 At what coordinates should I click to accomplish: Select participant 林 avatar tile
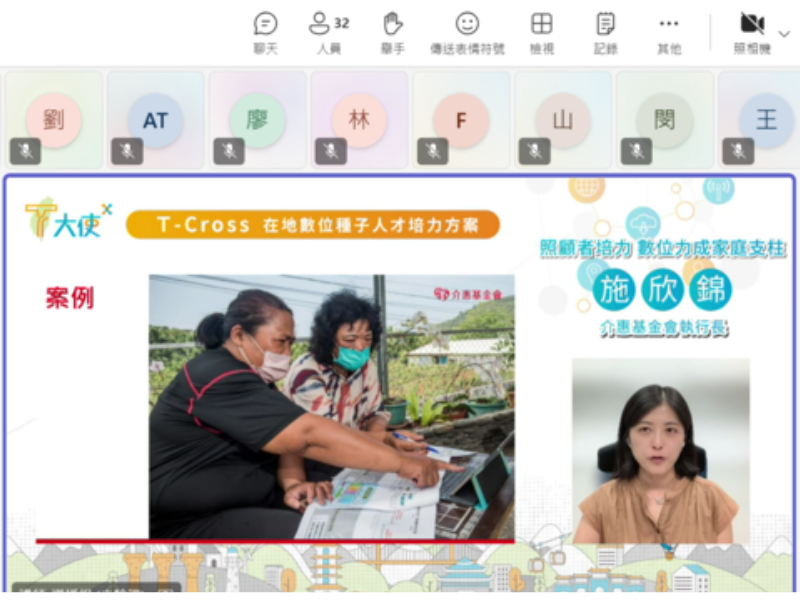point(359,120)
